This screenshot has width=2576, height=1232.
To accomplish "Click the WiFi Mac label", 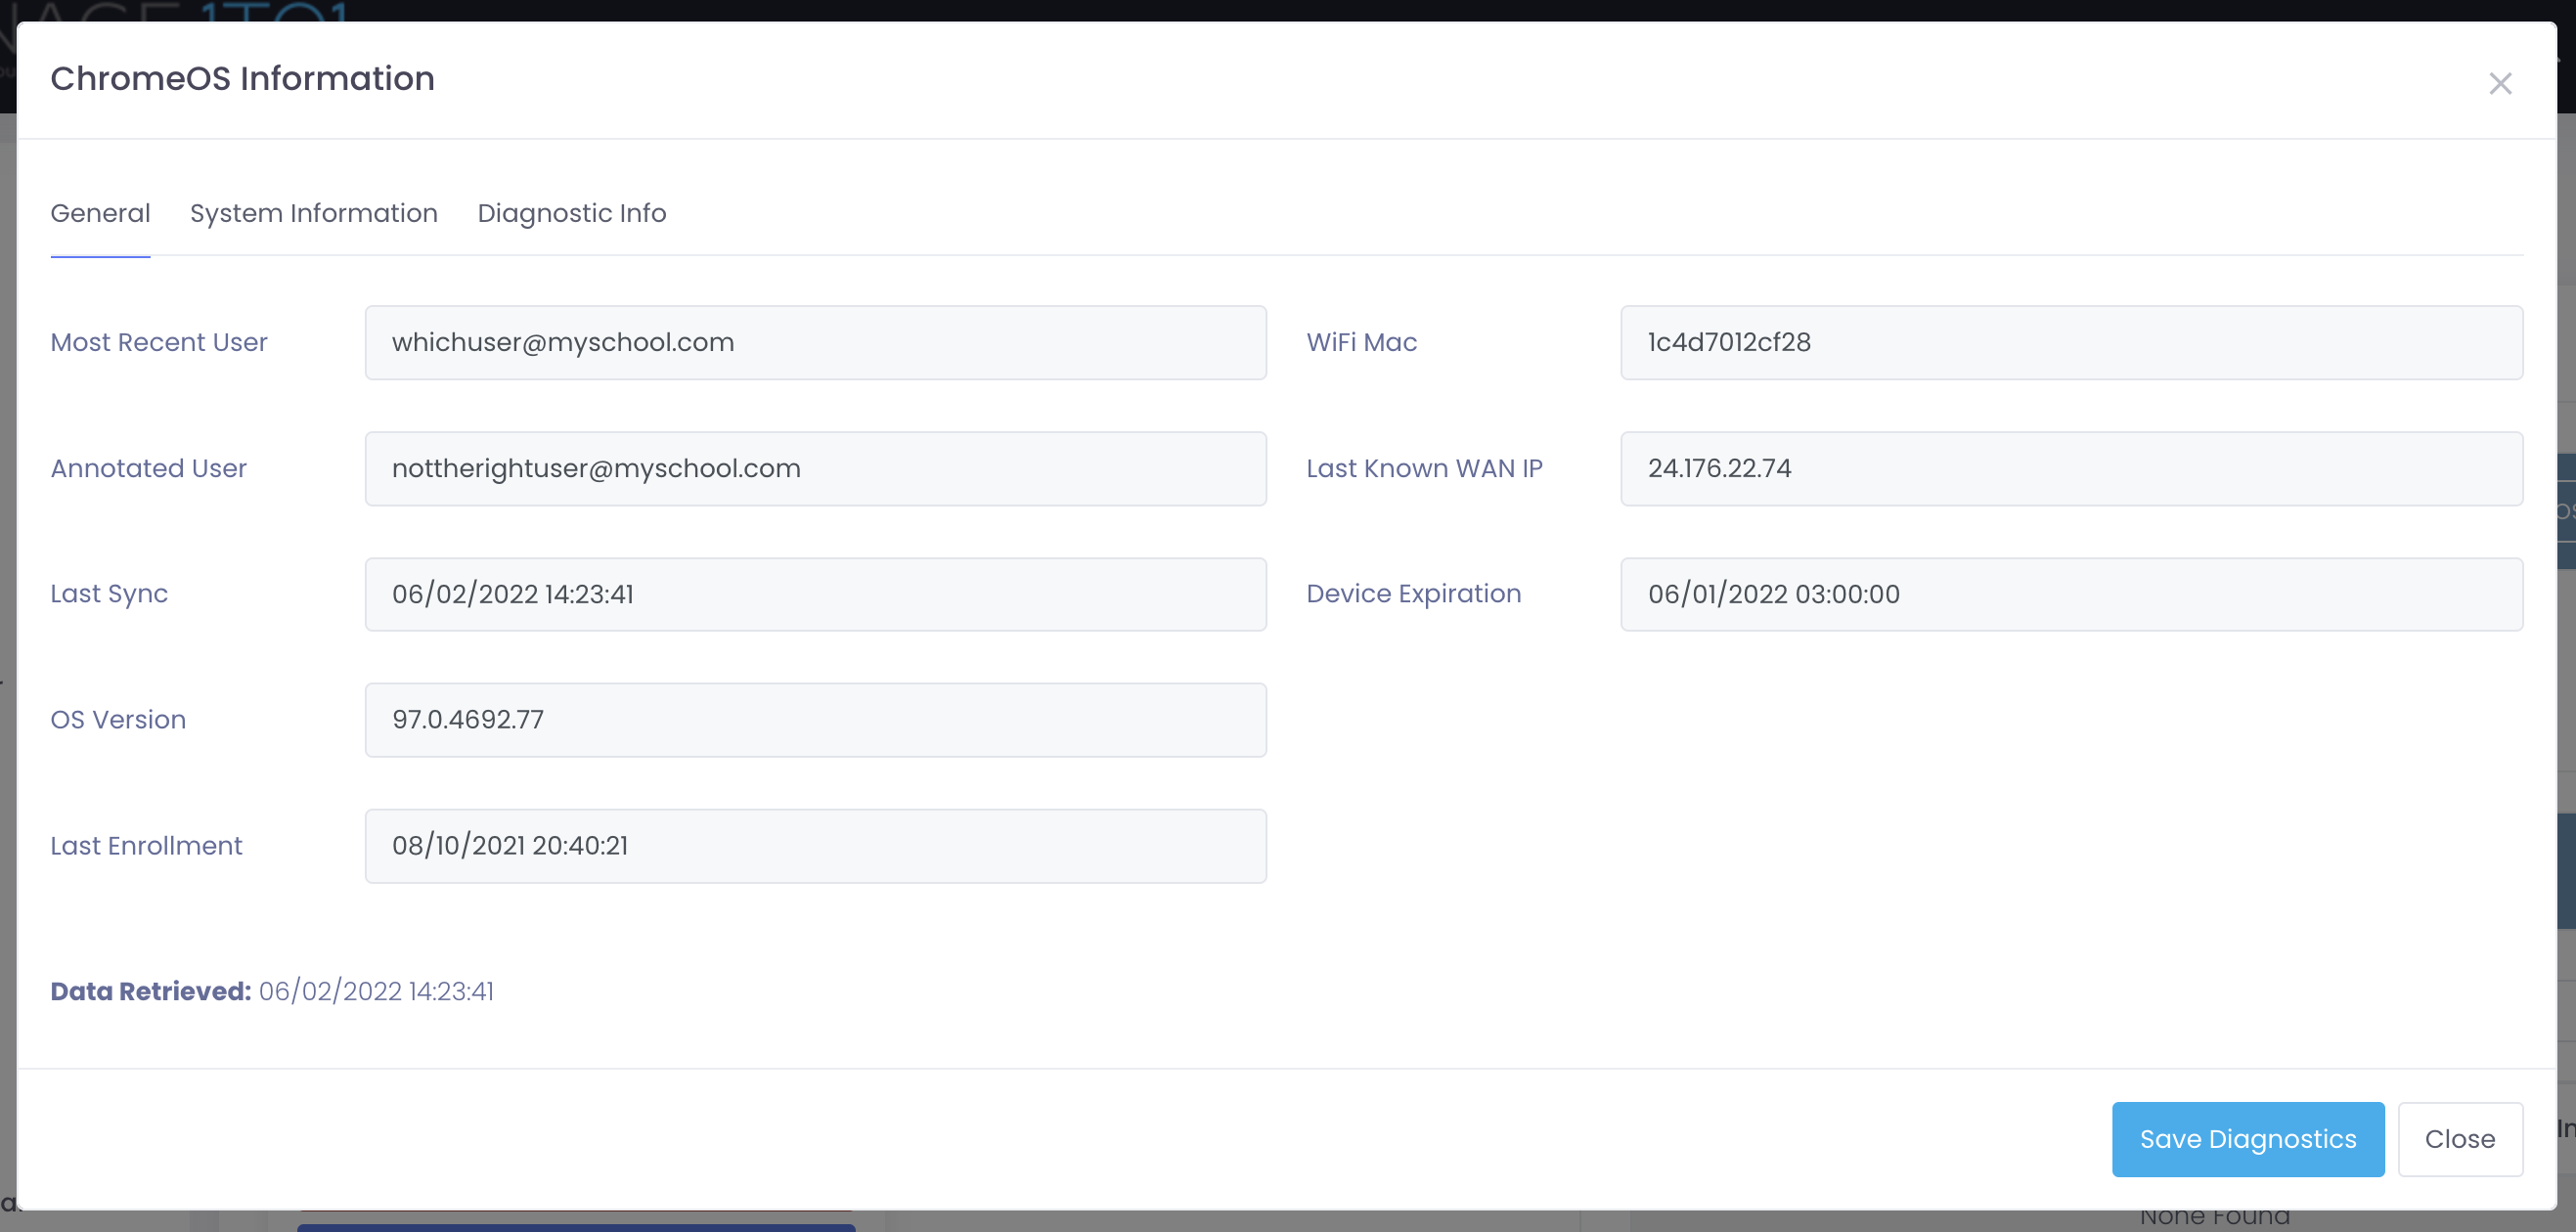I will (x=1362, y=342).
